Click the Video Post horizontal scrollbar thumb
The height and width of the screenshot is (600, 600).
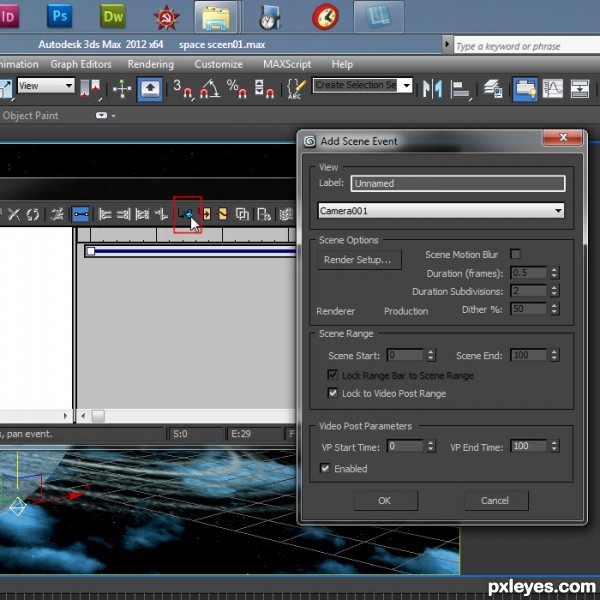(98, 416)
